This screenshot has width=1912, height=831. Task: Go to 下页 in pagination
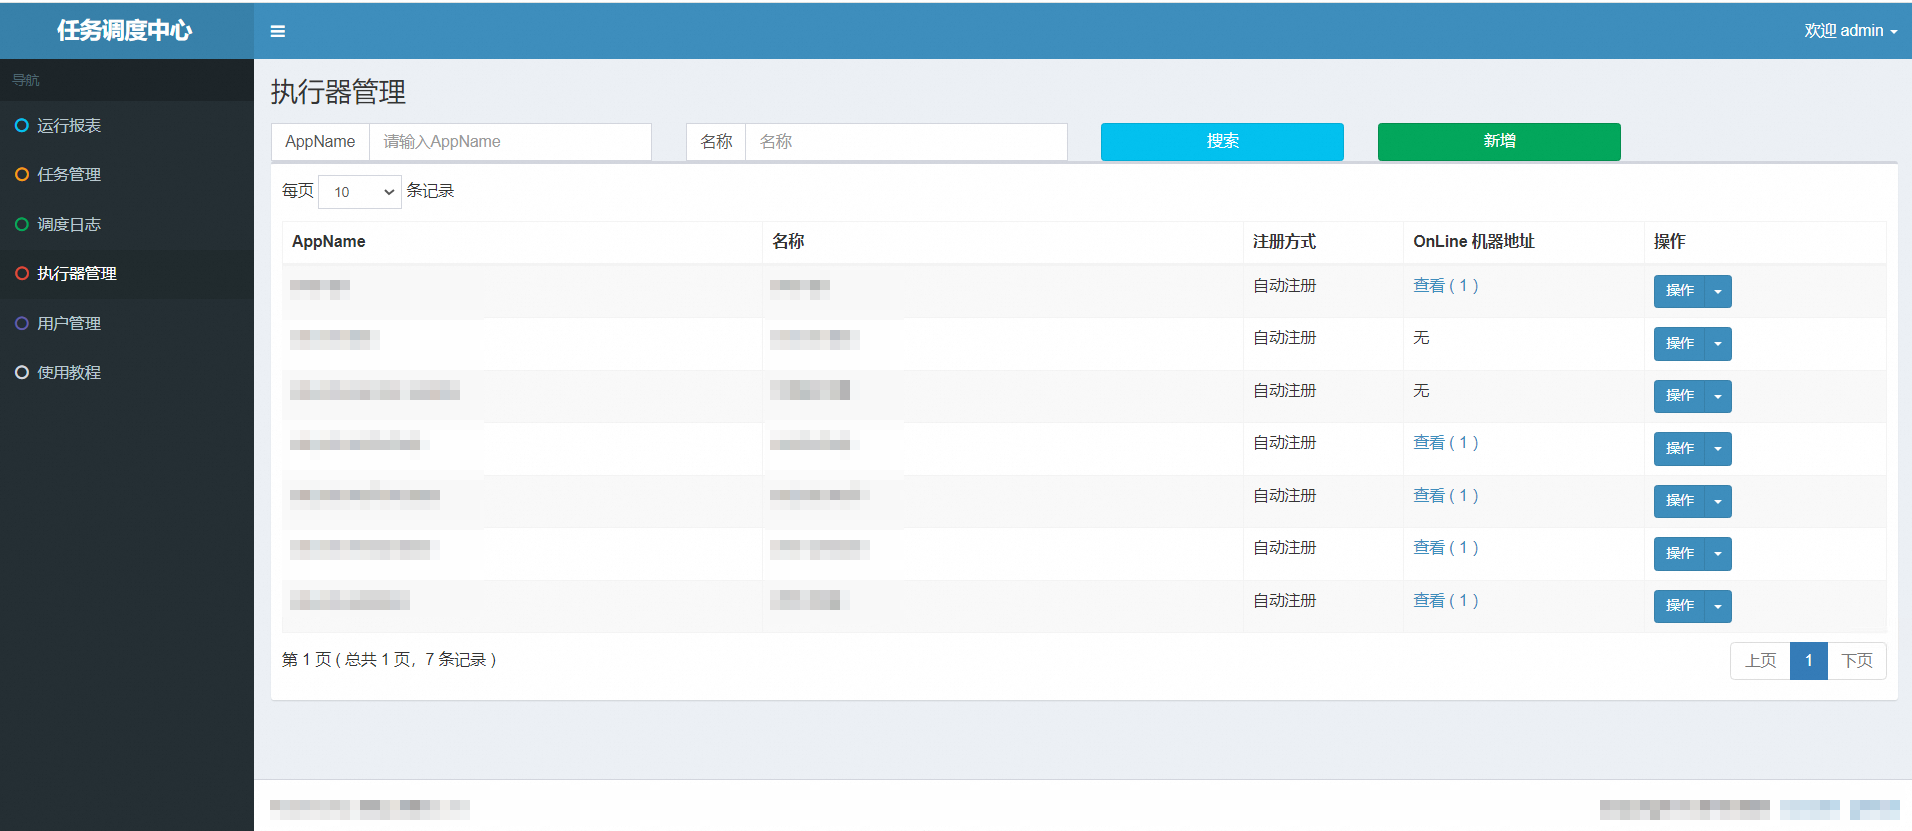(x=1857, y=661)
